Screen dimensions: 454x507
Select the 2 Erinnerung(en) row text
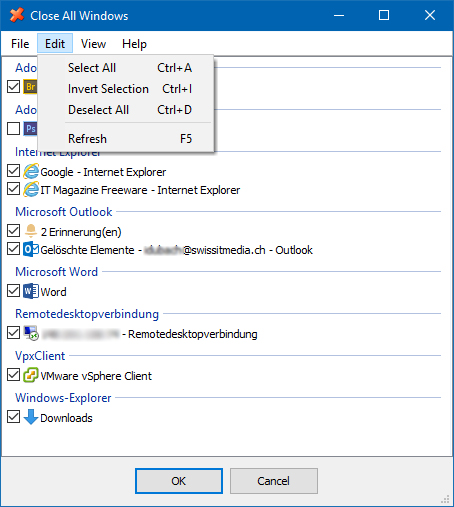[x=81, y=232]
